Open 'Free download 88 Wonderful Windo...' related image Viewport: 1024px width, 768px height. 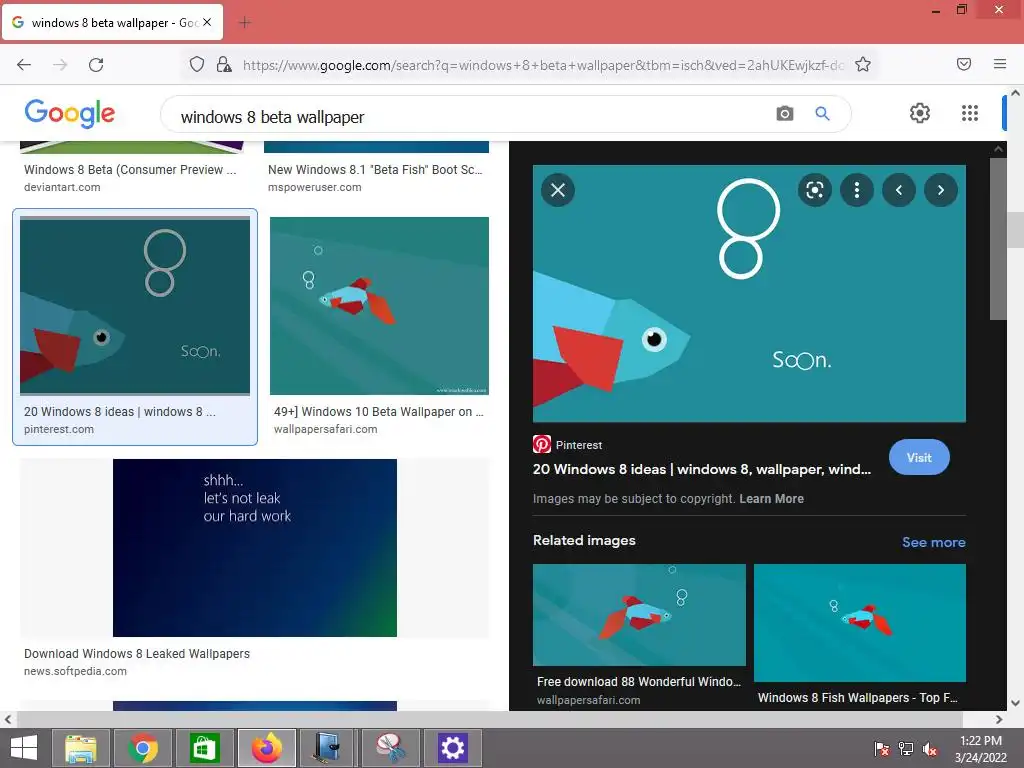(639, 615)
